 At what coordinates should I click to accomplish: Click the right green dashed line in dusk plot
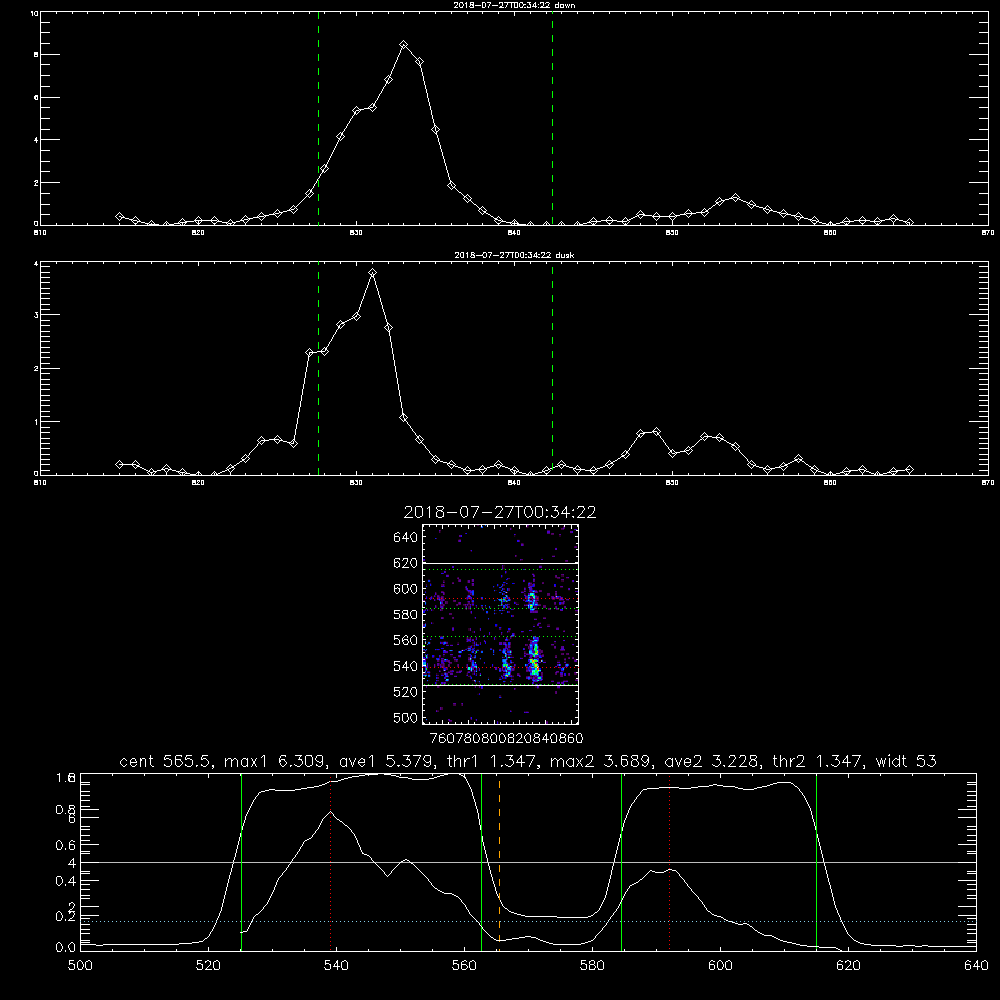tap(552, 368)
